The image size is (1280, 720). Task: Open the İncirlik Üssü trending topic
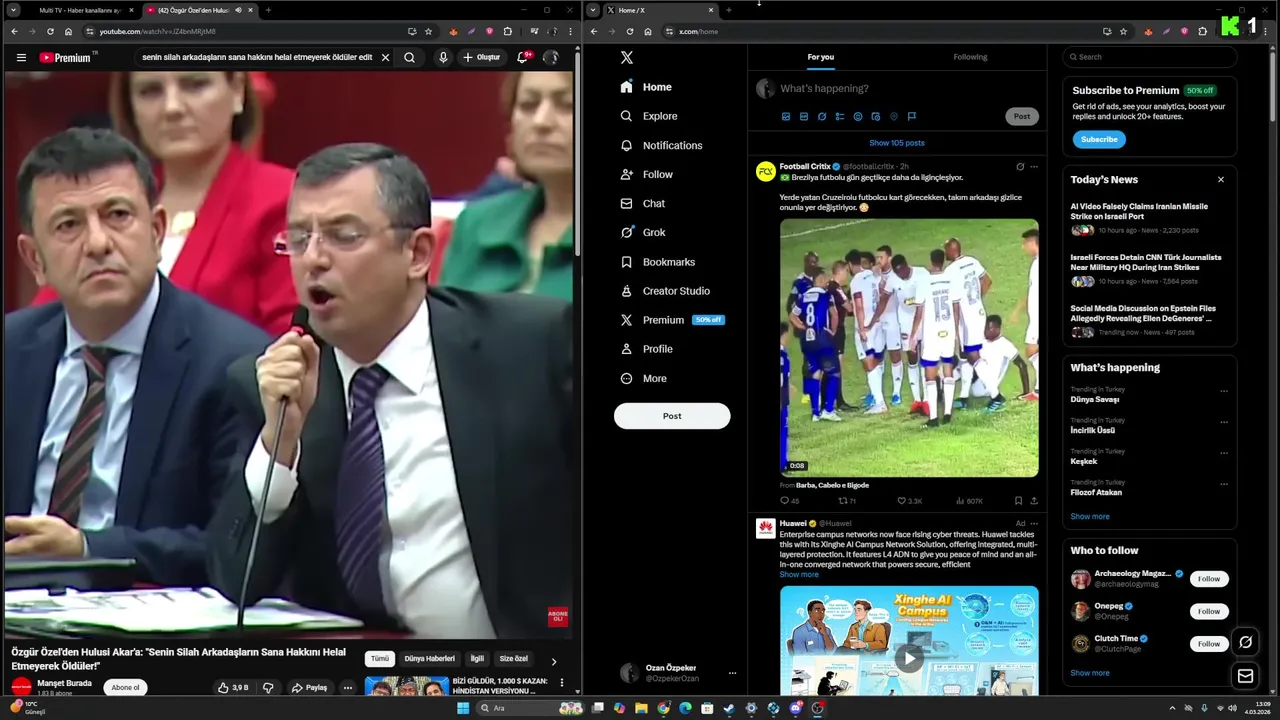click(1092, 430)
